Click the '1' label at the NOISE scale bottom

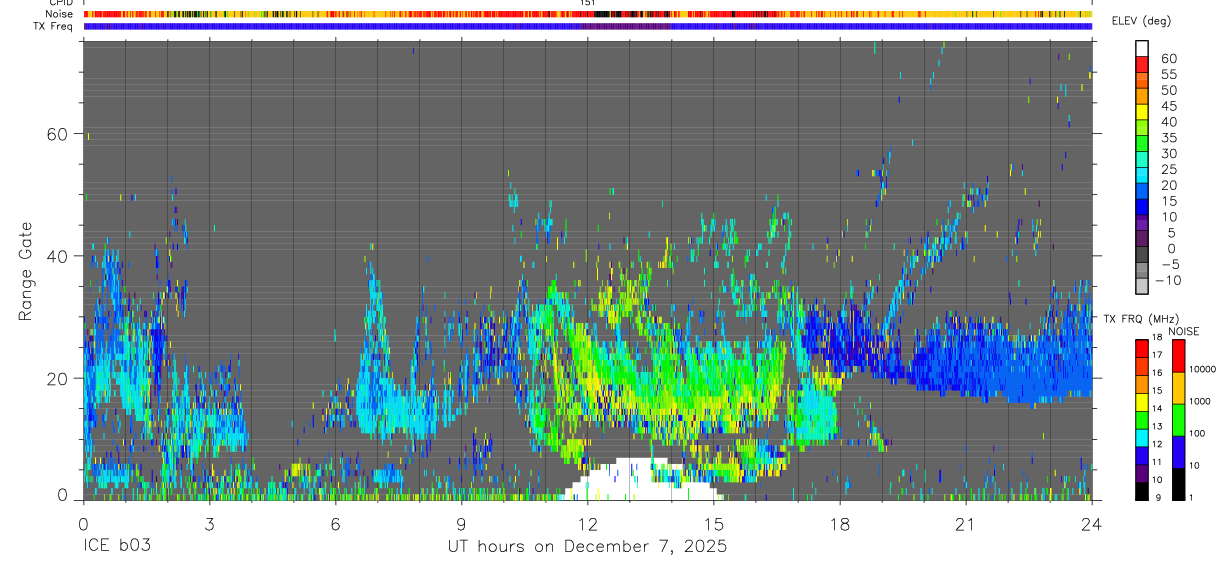tap(1191, 498)
